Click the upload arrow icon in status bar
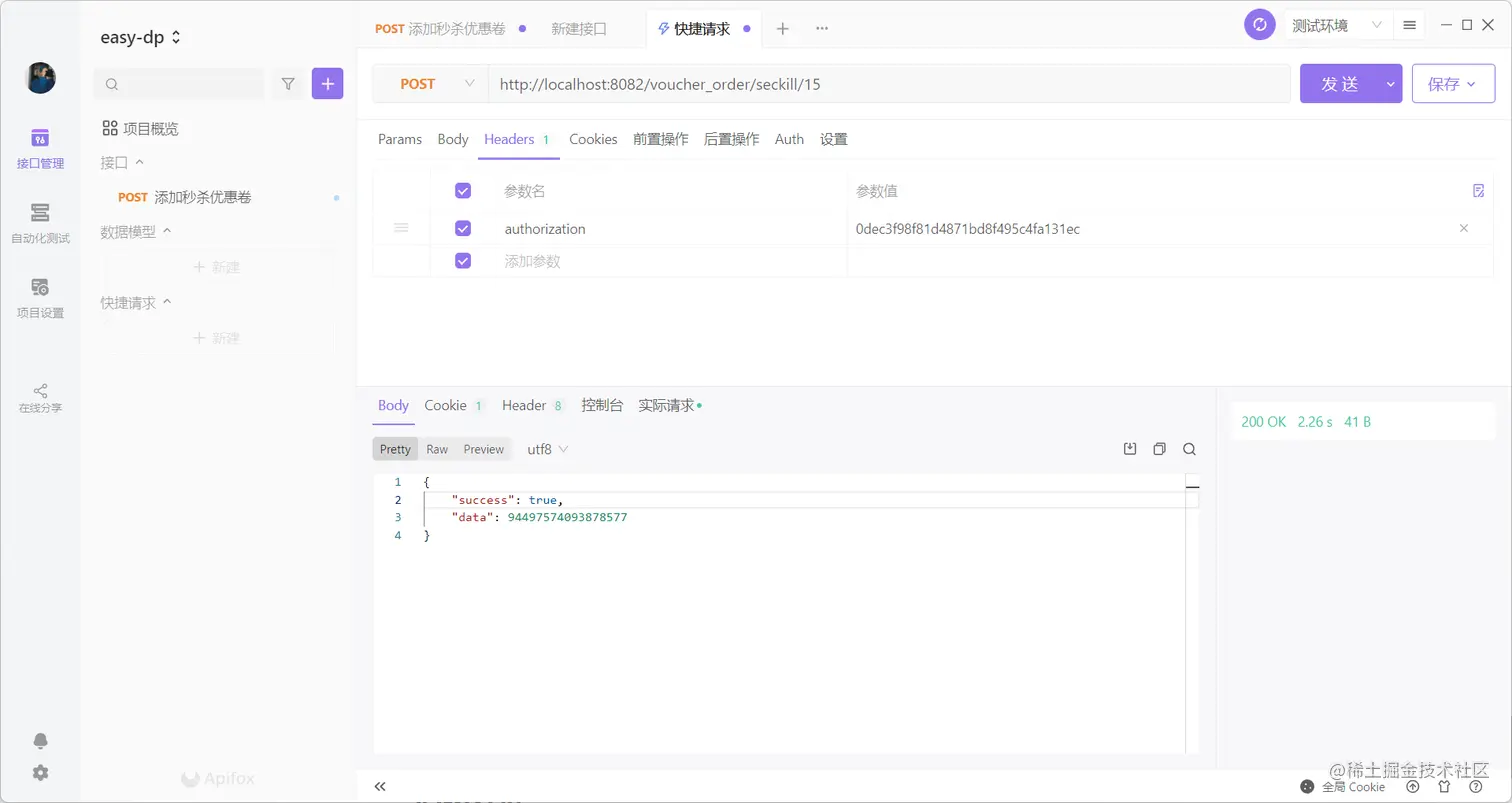 click(1413, 787)
